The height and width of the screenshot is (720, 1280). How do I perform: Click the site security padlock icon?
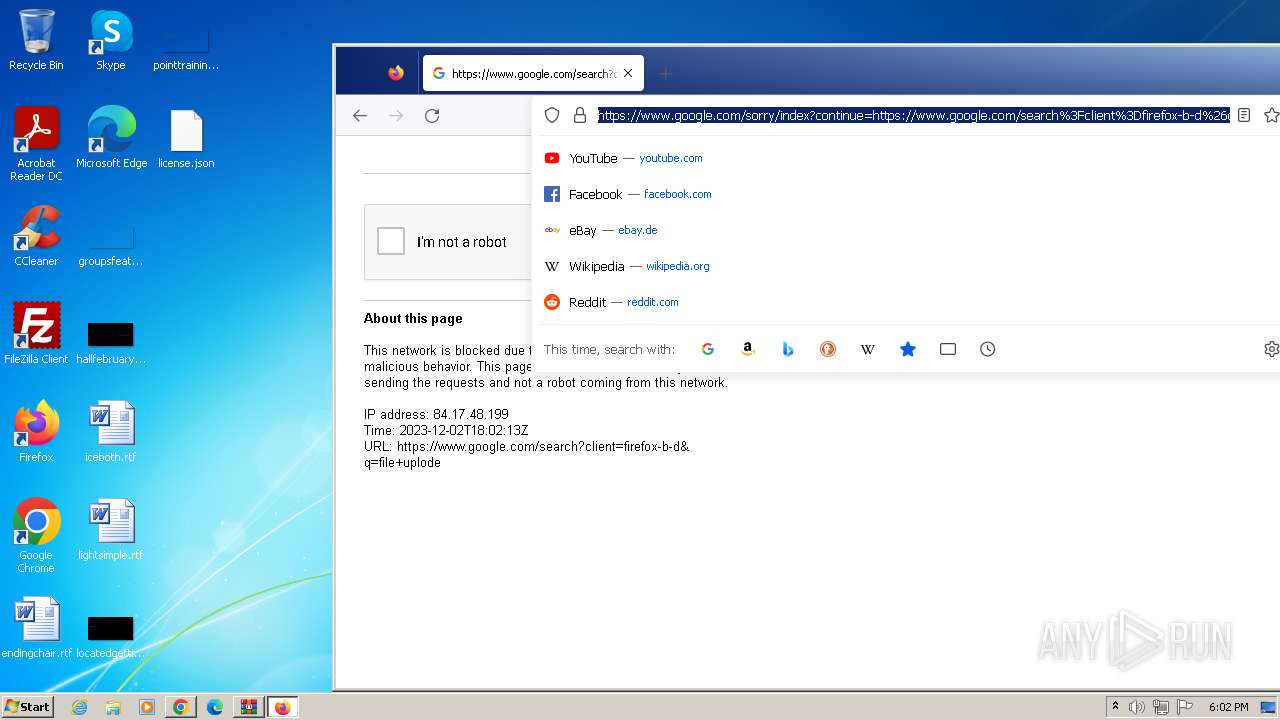pos(580,116)
